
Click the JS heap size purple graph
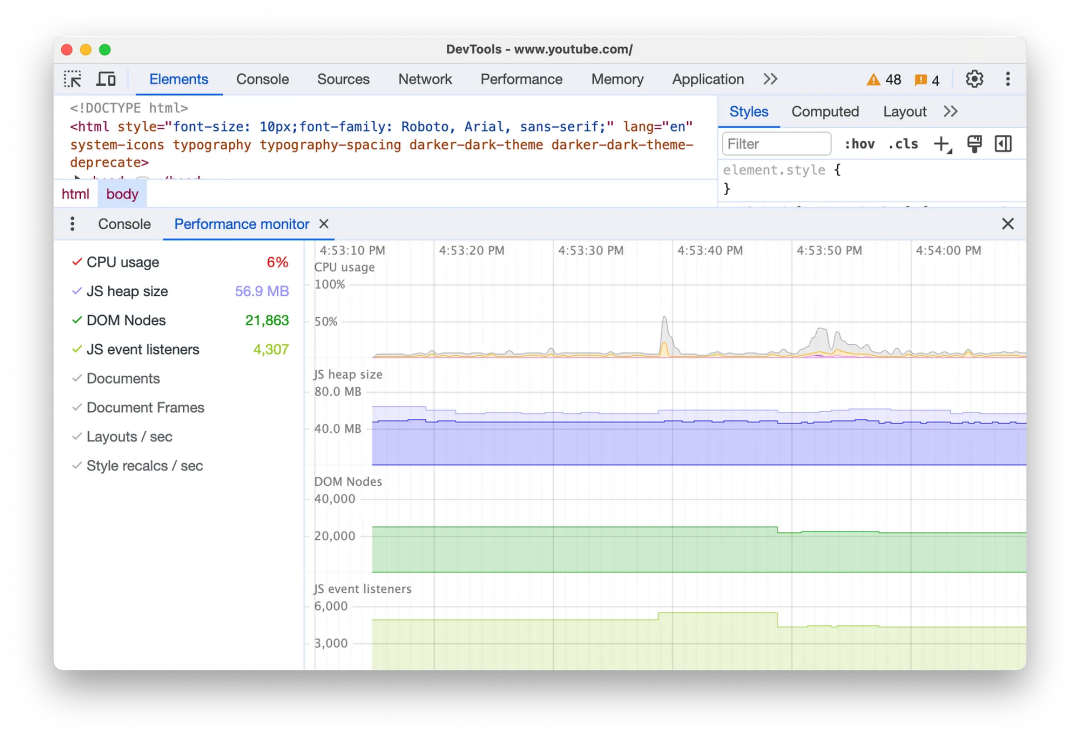tap(699, 436)
